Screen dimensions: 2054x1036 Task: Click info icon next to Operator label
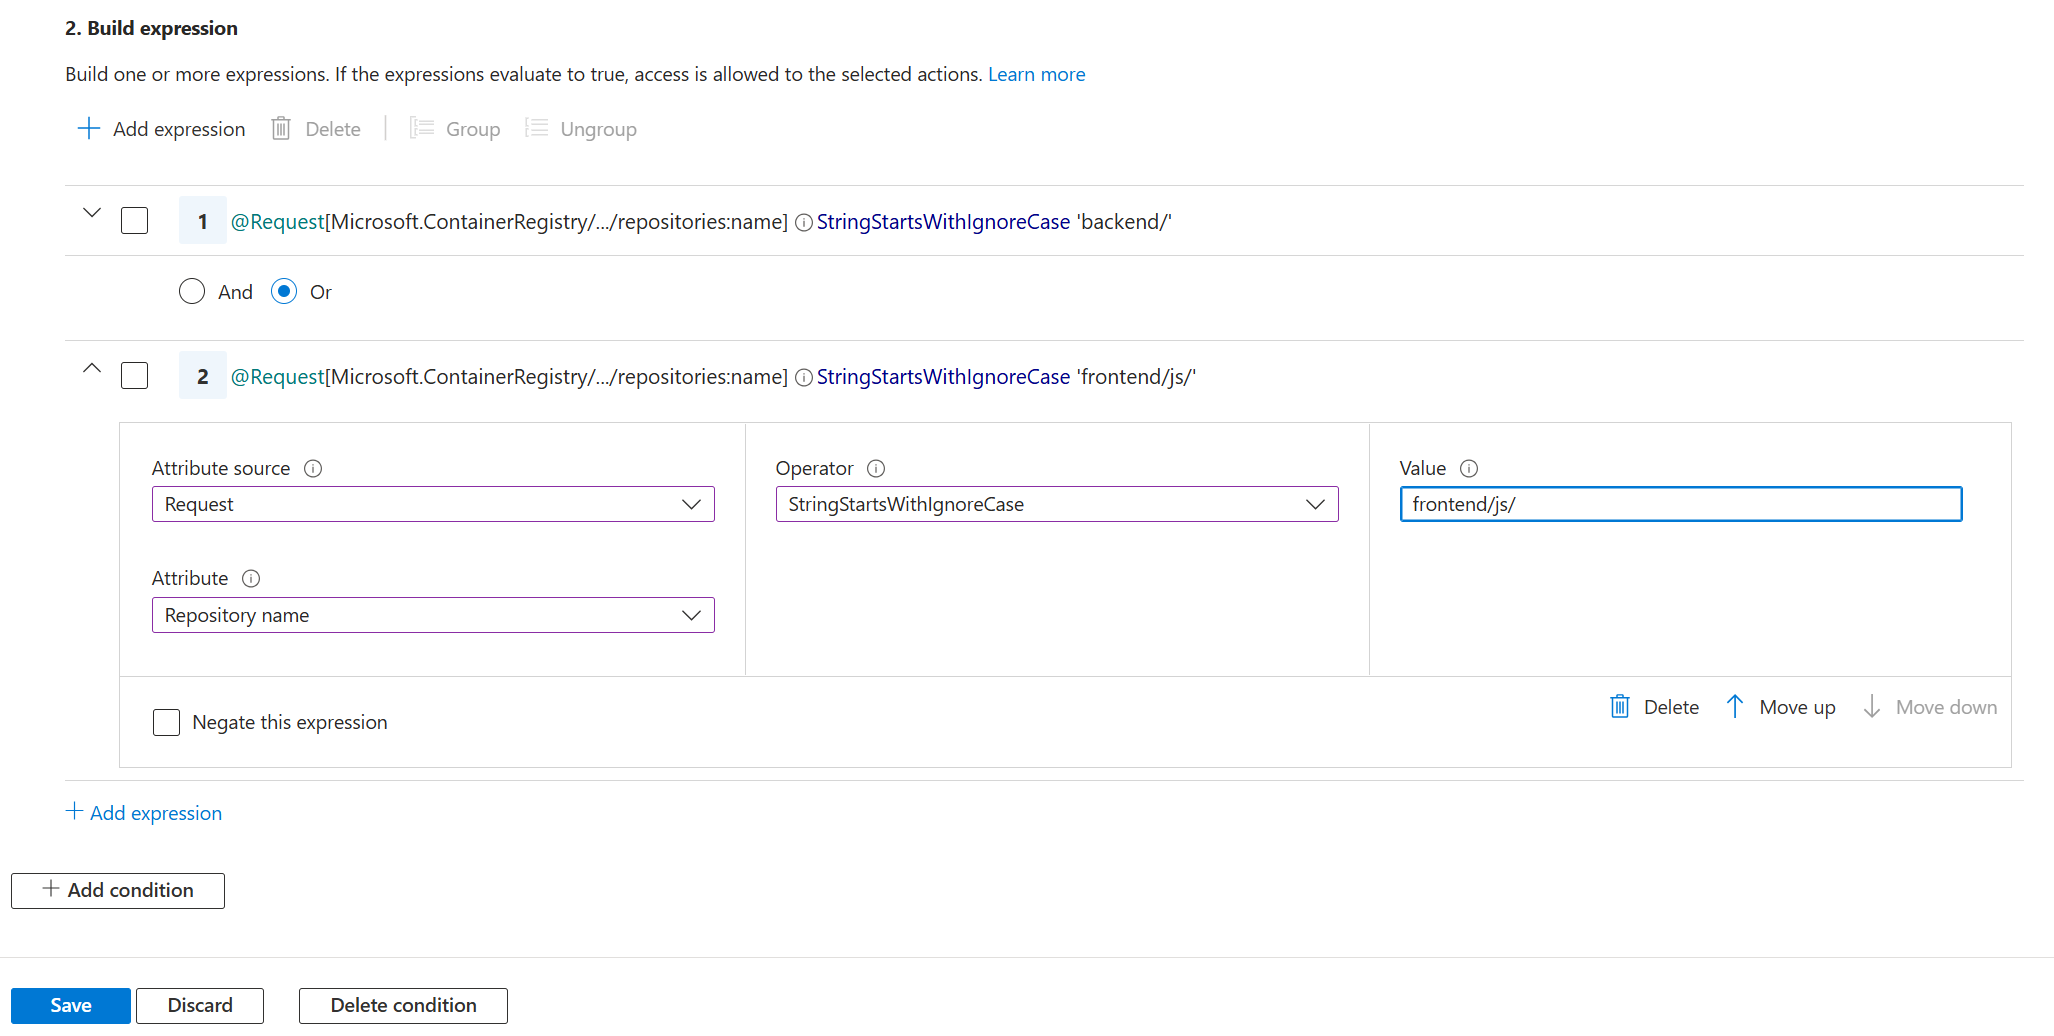876,469
